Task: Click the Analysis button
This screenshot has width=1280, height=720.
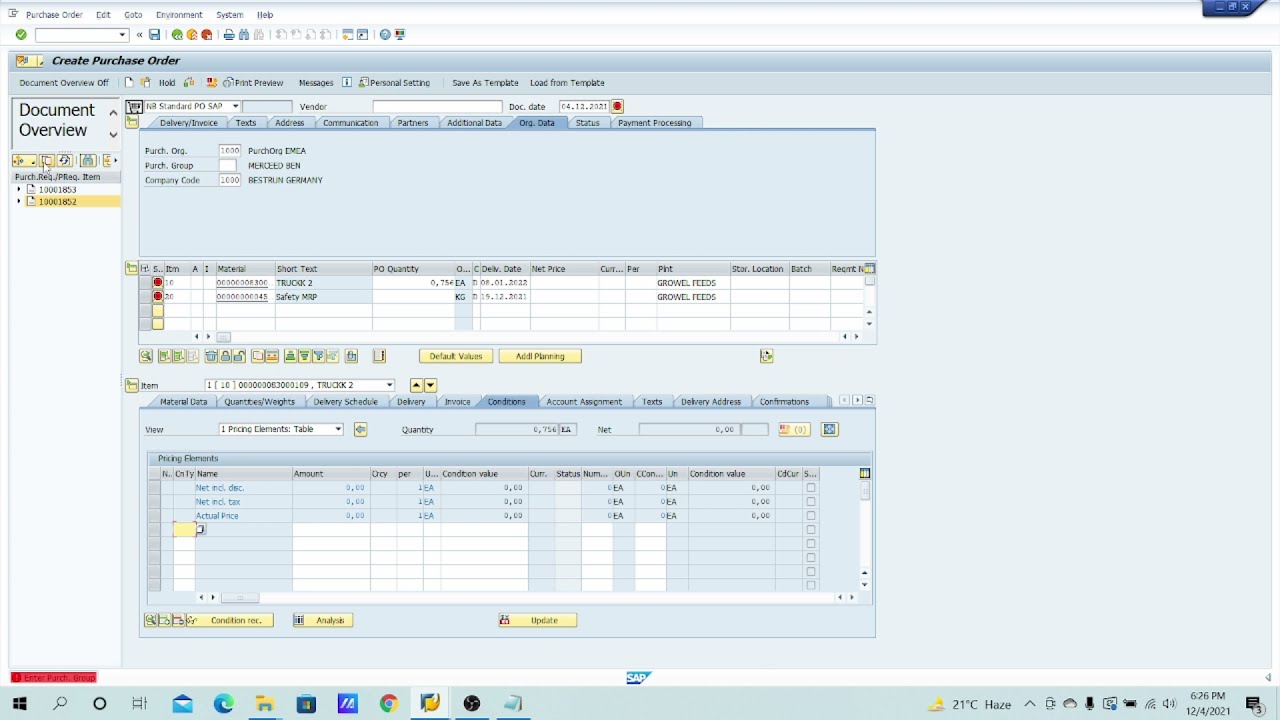Action: (322, 621)
